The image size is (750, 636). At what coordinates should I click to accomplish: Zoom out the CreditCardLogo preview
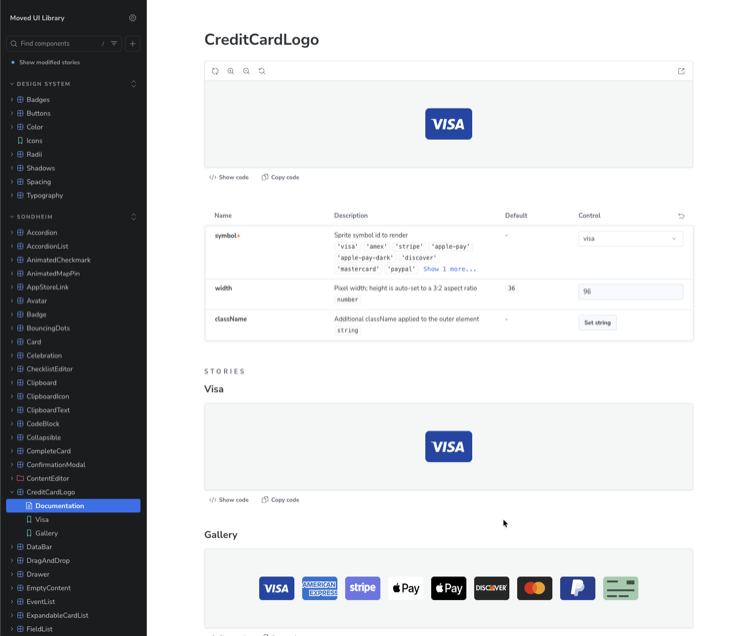pos(246,71)
